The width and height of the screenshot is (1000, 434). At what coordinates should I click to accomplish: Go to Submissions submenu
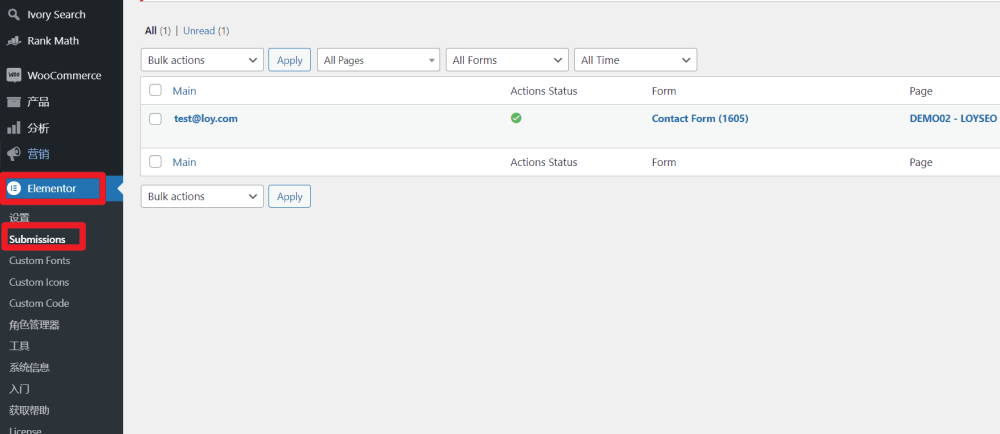pyautogui.click(x=37, y=240)
